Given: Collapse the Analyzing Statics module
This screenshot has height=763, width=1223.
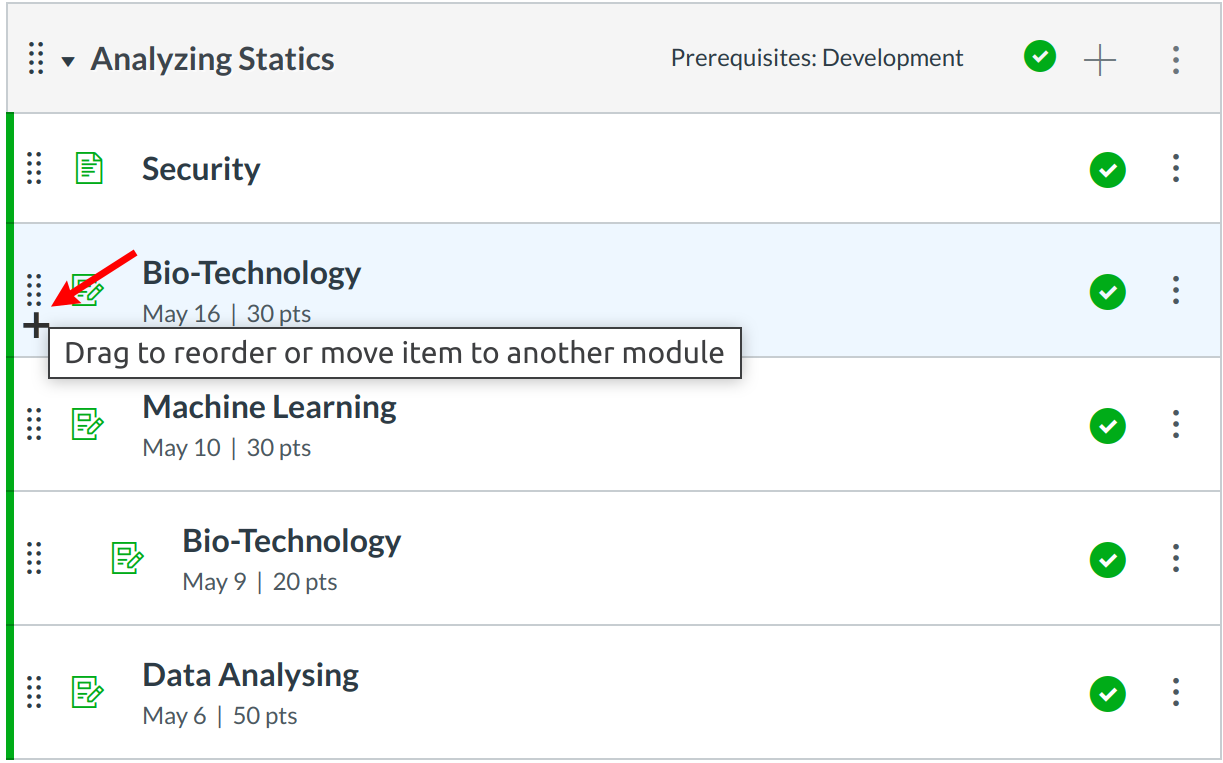Looking at the screenshot, I should [68, 61].
